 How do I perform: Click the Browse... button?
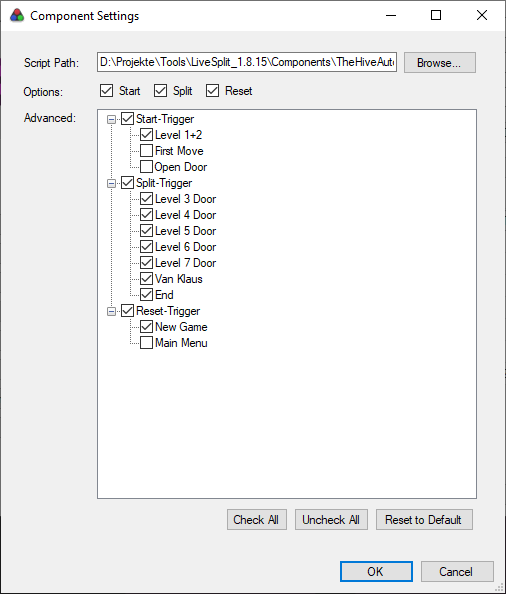[440, 63]
